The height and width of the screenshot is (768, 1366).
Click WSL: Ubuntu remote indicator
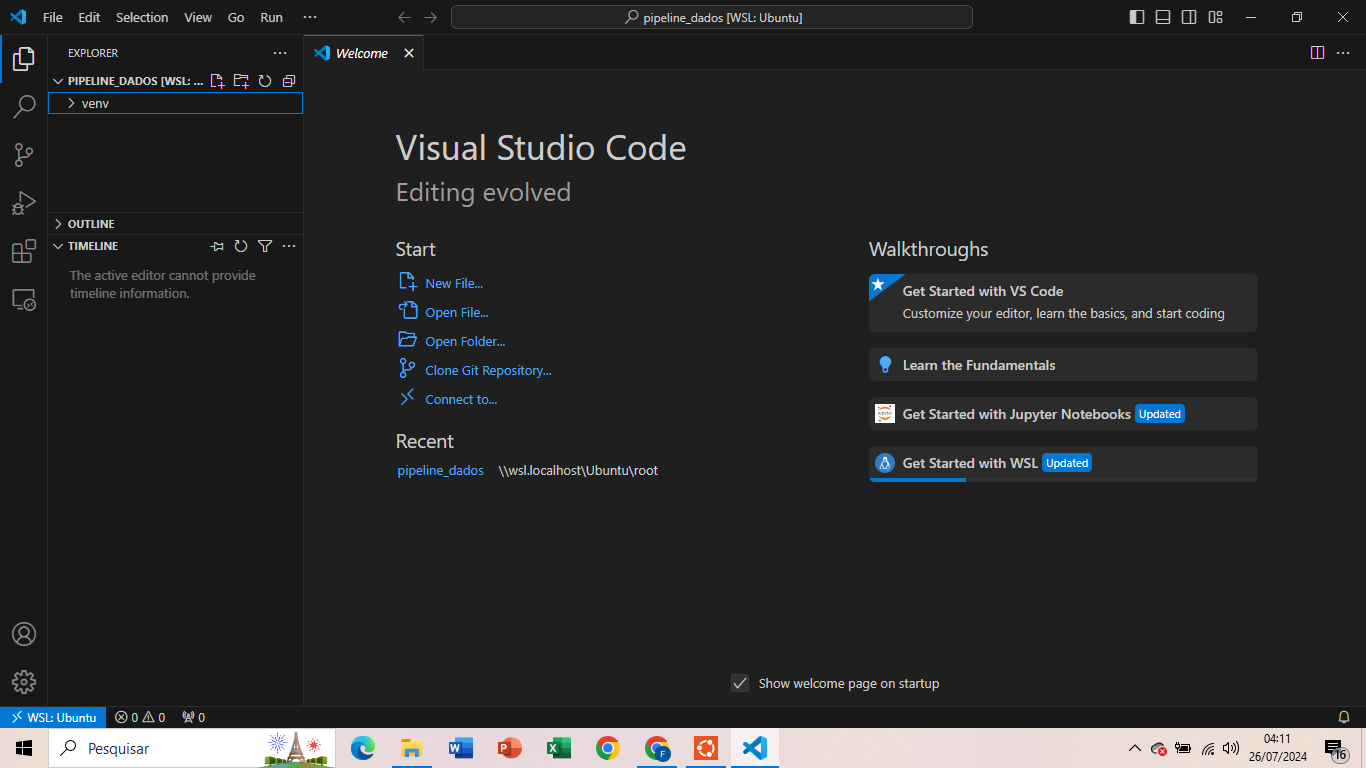[52, 717]
